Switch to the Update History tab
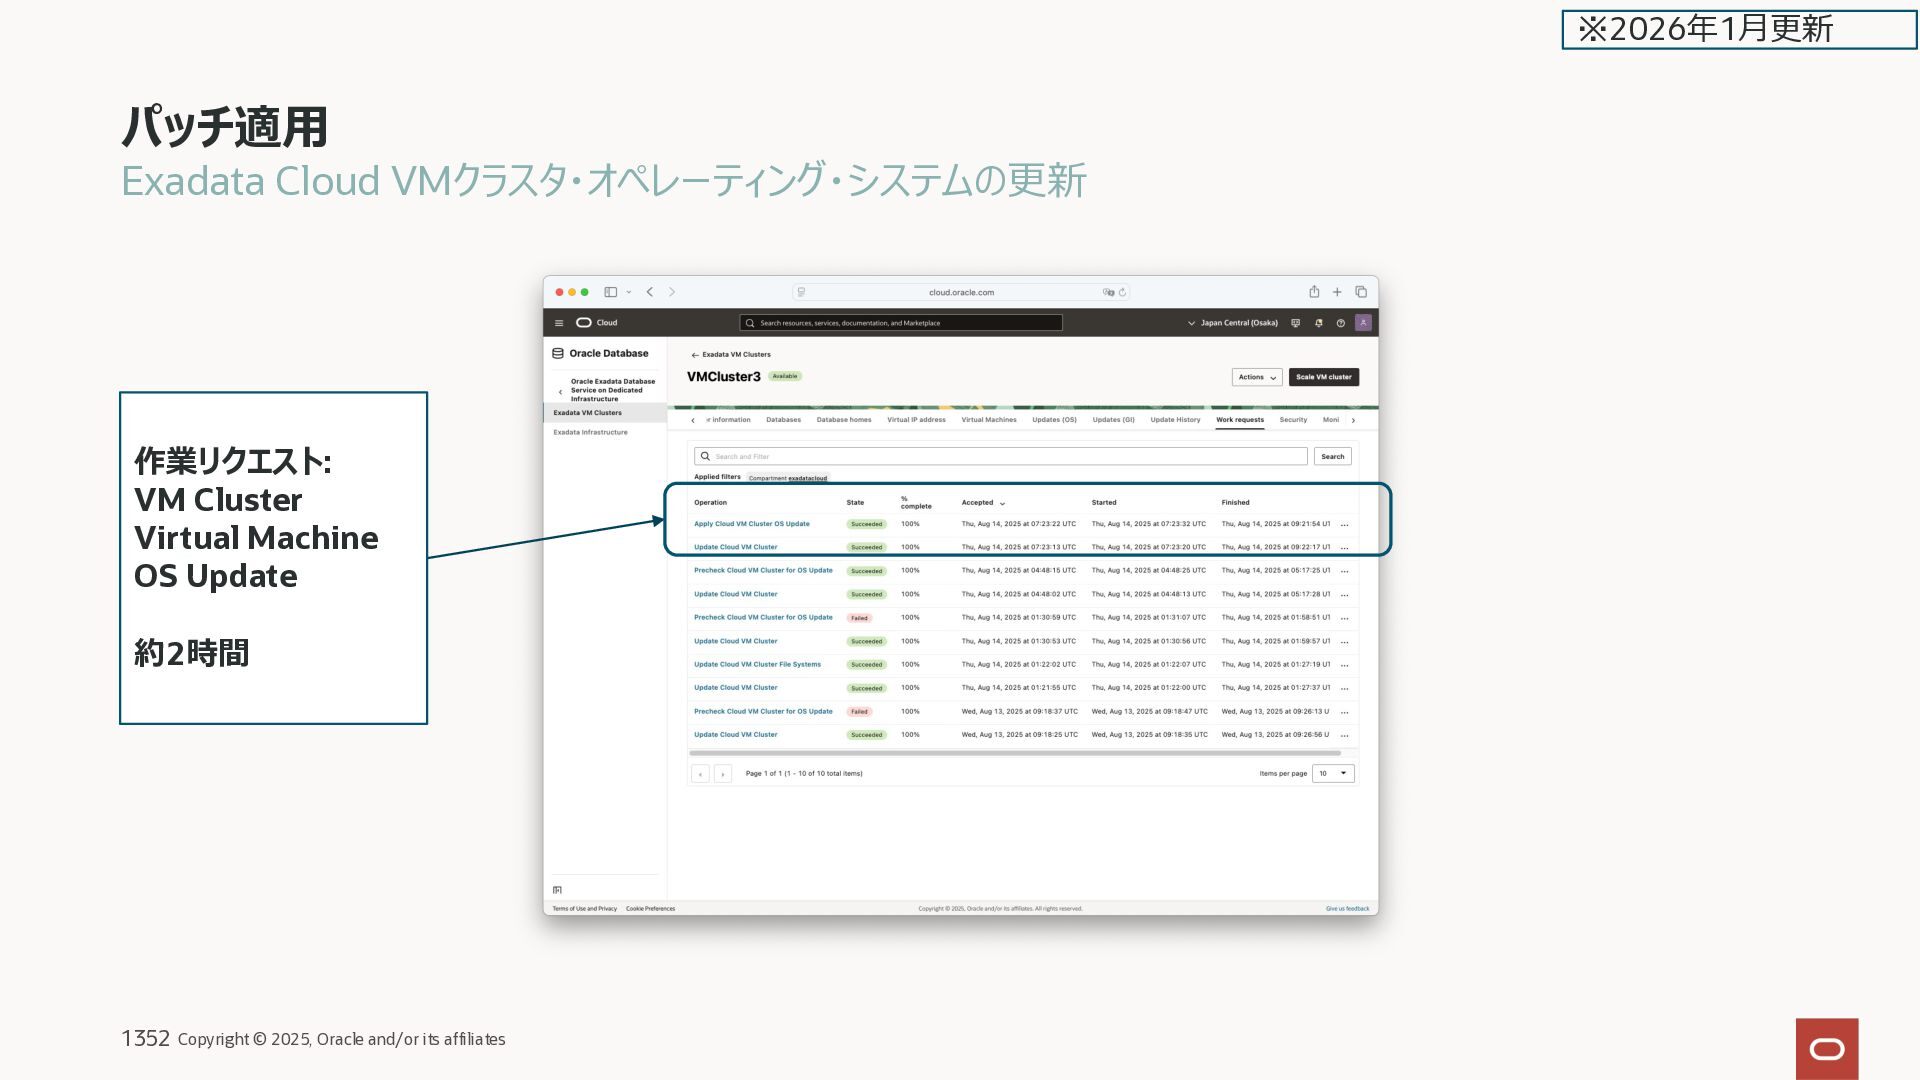 pyautogui.click(x=1175, y=420)
